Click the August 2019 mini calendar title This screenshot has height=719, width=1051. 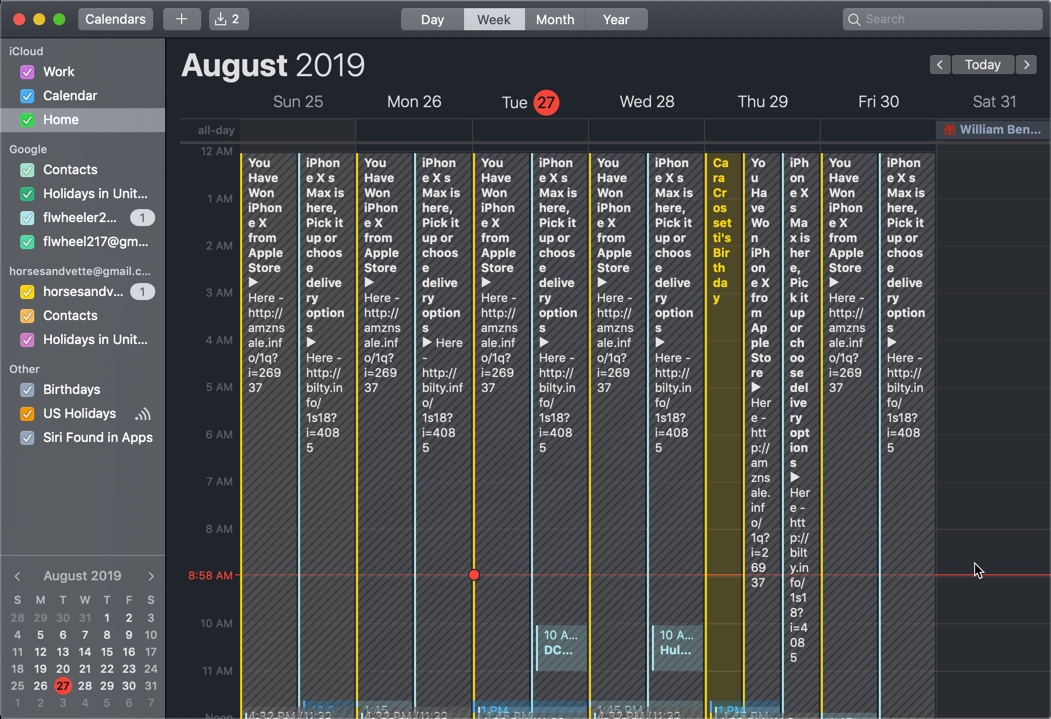coord(82,576)
